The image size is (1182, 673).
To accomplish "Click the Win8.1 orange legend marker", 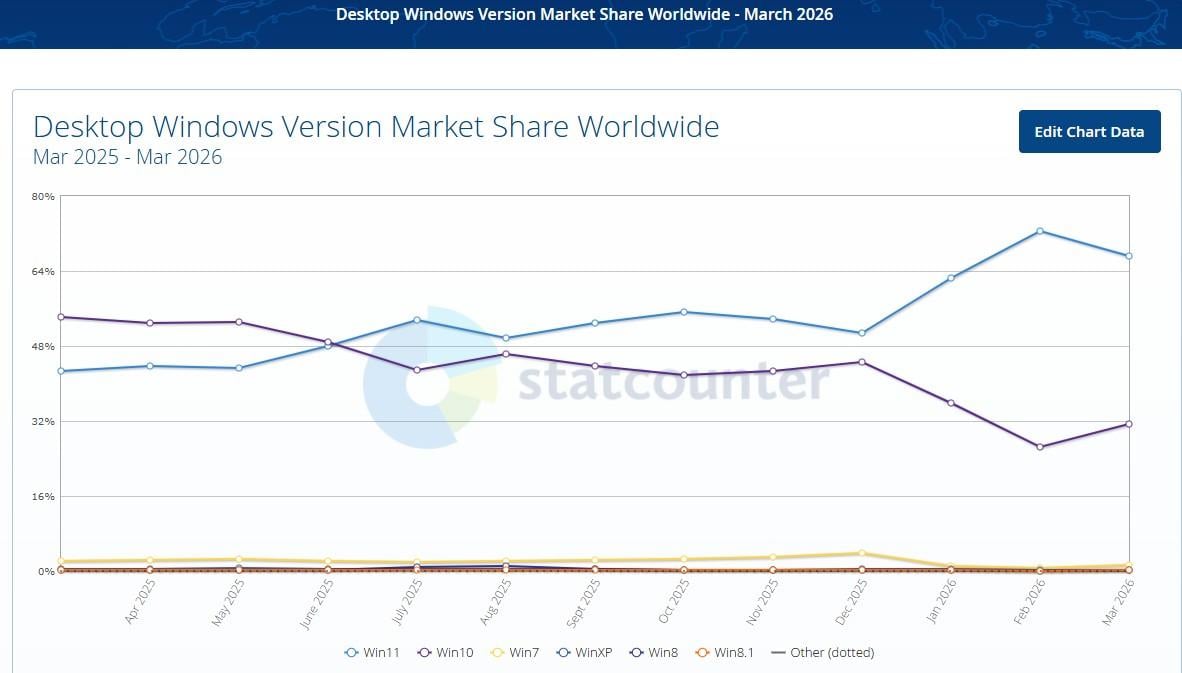I will 702,653.
